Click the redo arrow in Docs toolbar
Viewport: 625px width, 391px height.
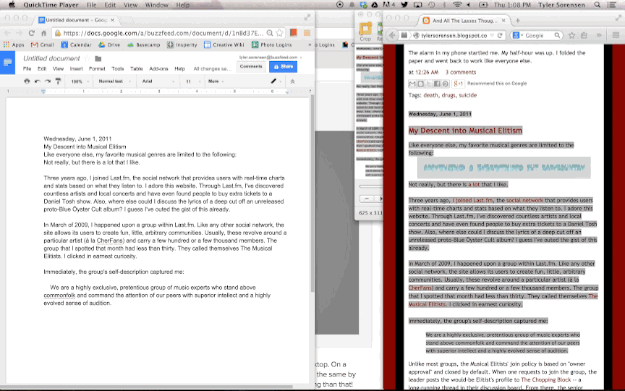pyautogui.click(x=48, y=81)
